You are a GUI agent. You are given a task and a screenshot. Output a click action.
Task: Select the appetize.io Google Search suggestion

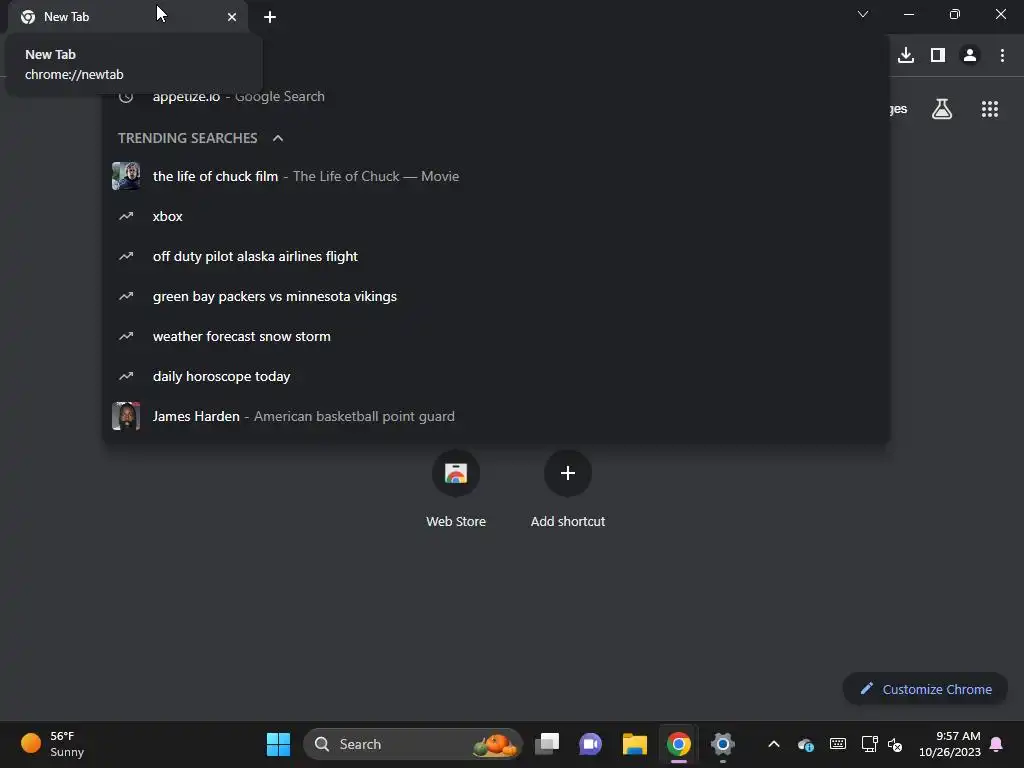tap(496, 97)
